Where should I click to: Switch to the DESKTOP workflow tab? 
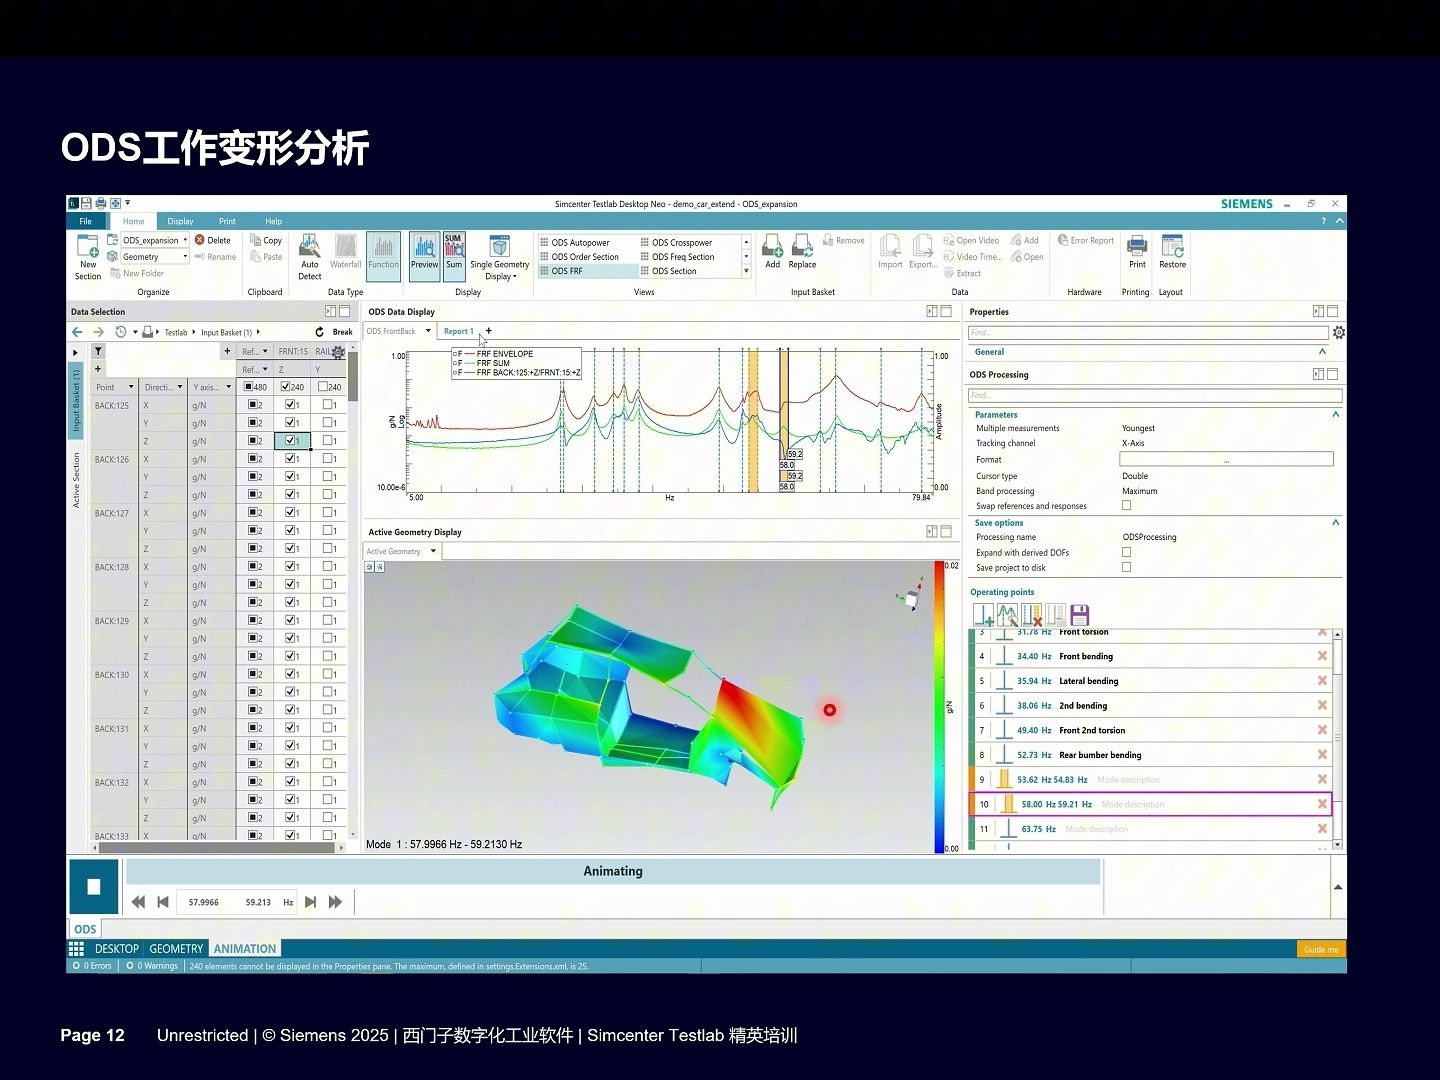(x=117, y=949)
